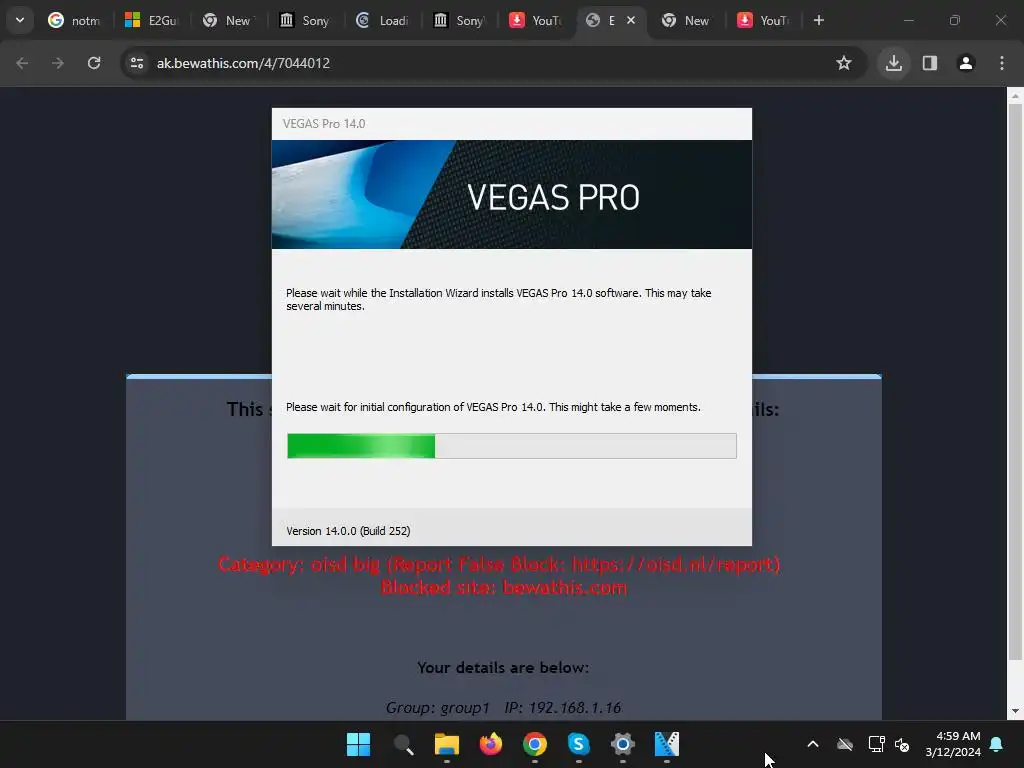This screenshot has height=768, width=1024.
Task: Reload the current page
Action: (94, 63)
